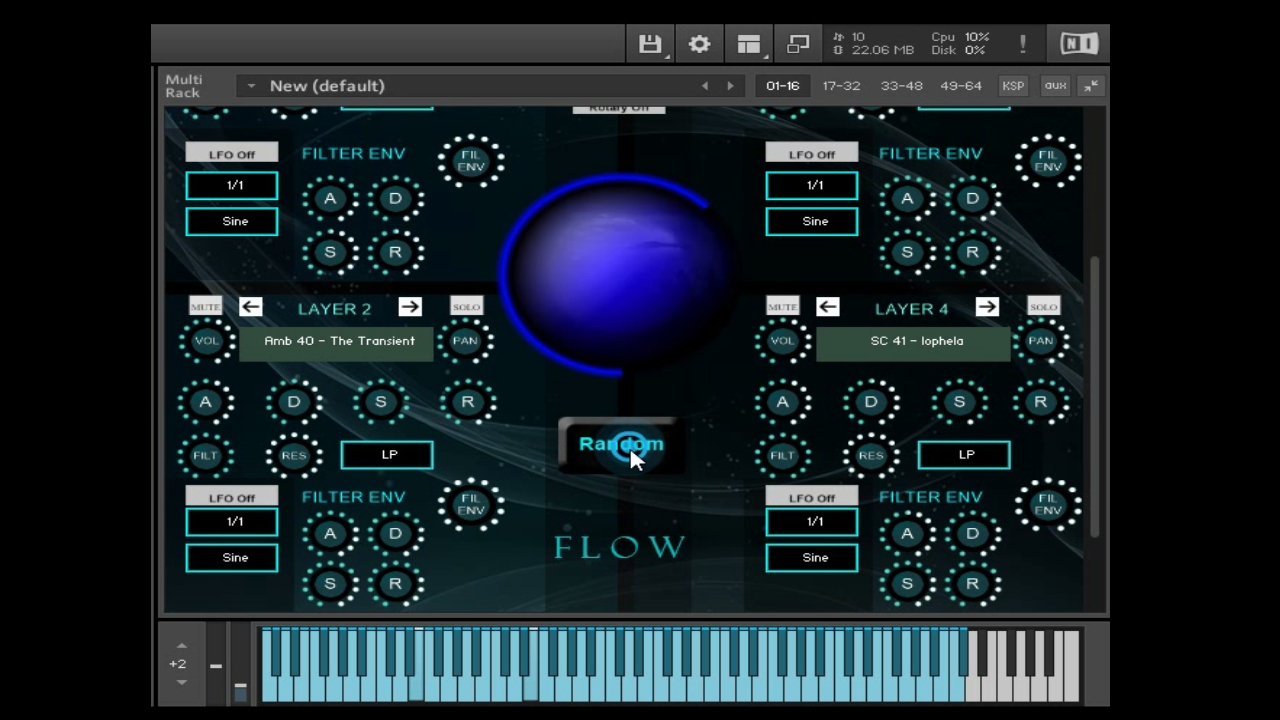Viewport: 1280px width, 720px height.
Task: Click the save preset icon in the toolbar
Action: click(649, 44)
